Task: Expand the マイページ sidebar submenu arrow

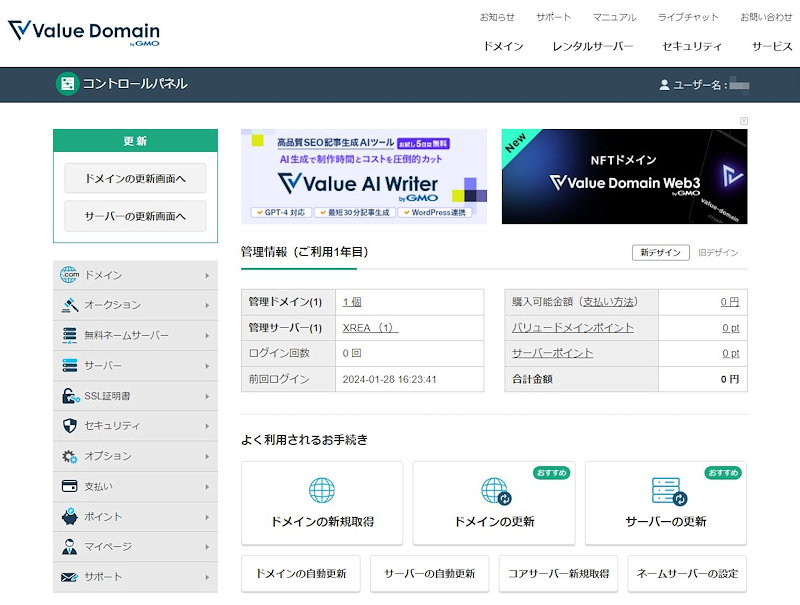Action: (x=207, y=547)
